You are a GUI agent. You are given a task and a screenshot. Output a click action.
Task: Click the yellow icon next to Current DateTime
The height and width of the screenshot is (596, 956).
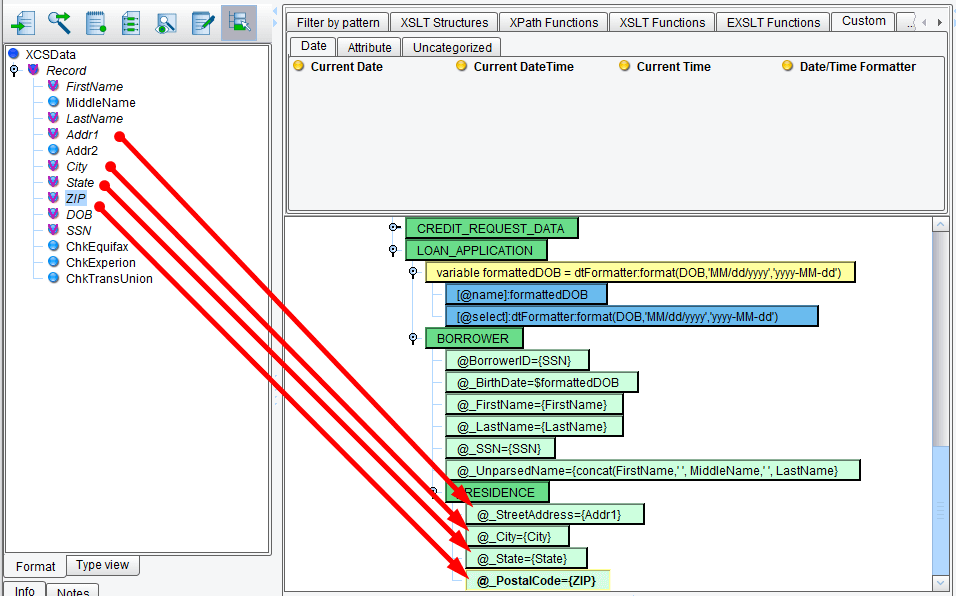462,66
